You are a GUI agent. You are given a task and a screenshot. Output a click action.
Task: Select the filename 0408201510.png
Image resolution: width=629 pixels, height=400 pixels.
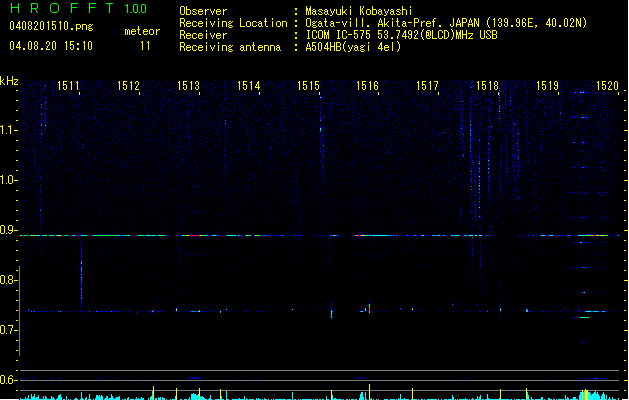(x=51, y=26)
